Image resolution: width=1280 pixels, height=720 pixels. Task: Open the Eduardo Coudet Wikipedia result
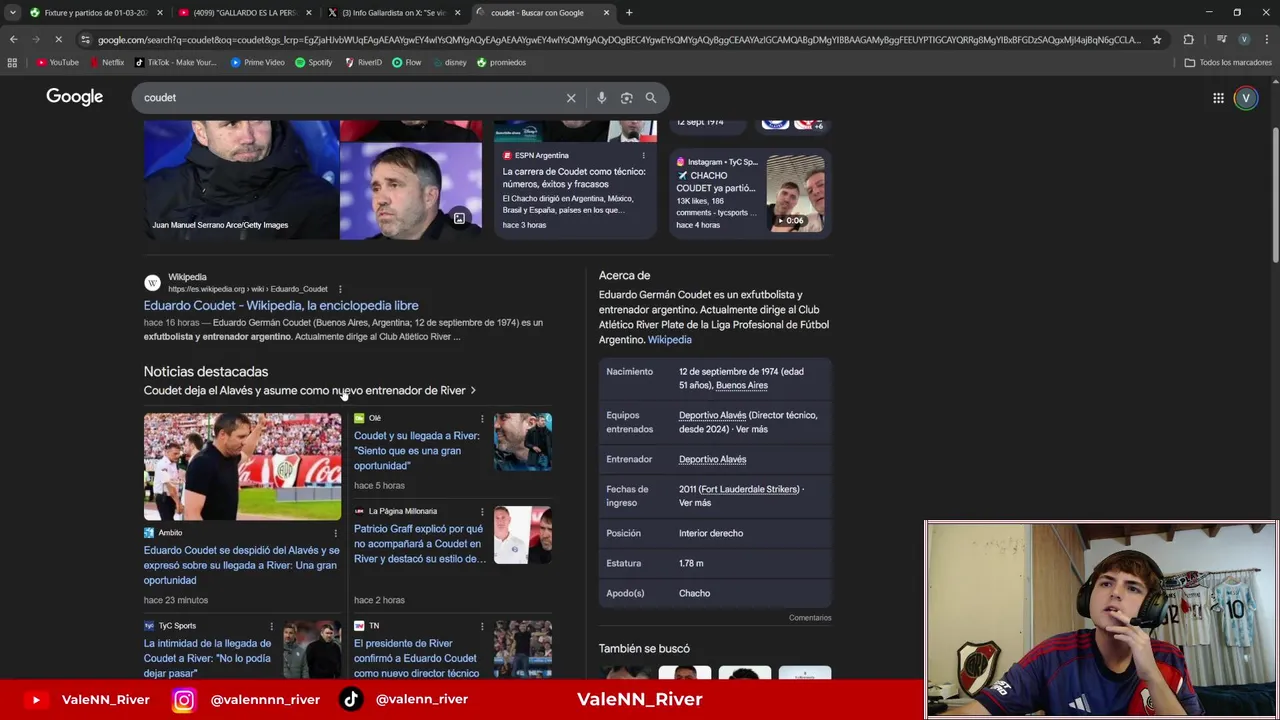pyautogui.click(x=281, y=305)
